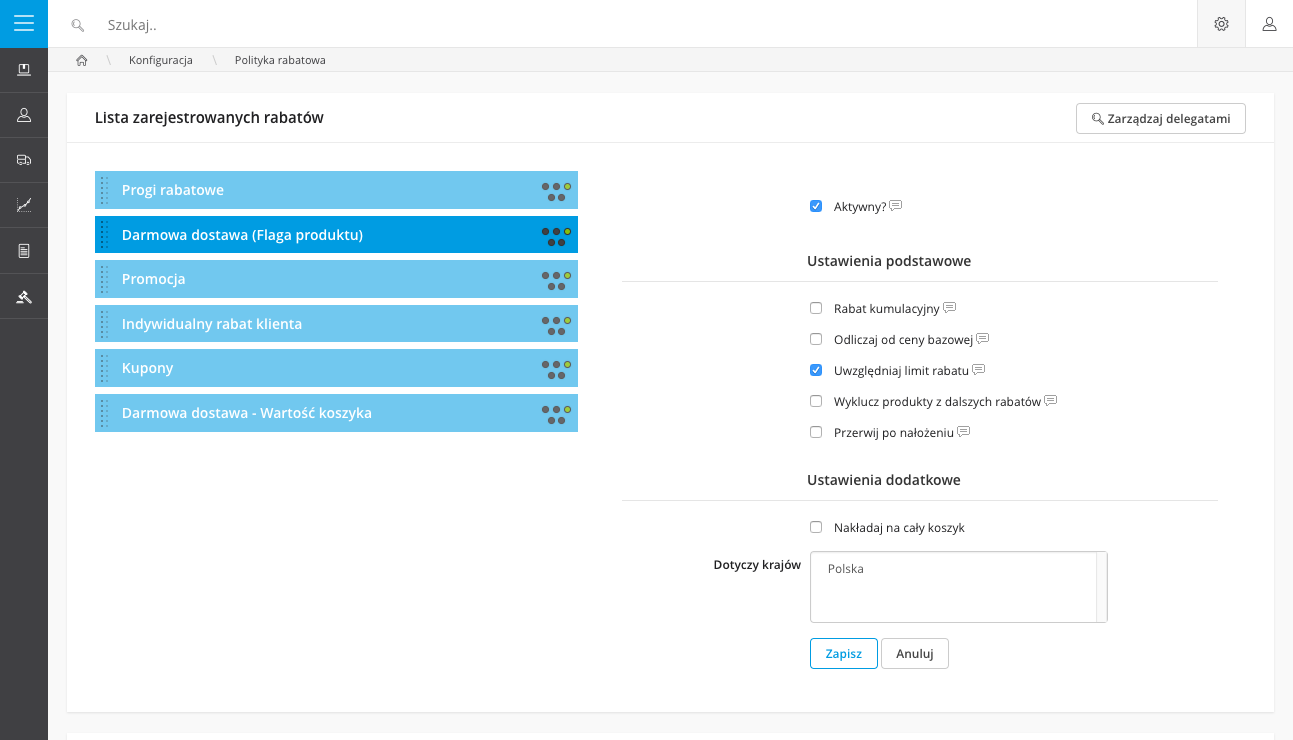This screenshot has width=1293, height=740.
Task: Click into the Szukaj search field
Action: [x=600, y=24]
